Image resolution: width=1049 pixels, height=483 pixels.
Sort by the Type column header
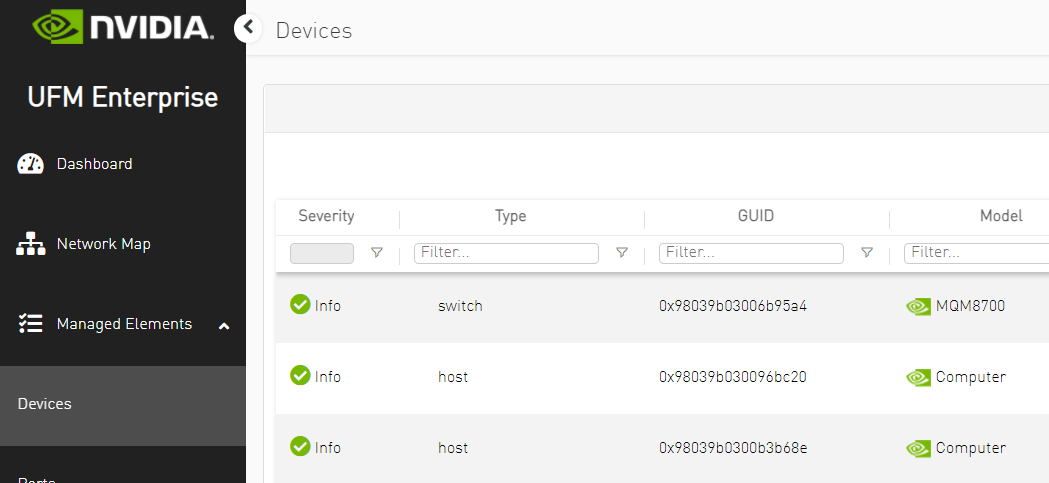click(x=510, y=216)
